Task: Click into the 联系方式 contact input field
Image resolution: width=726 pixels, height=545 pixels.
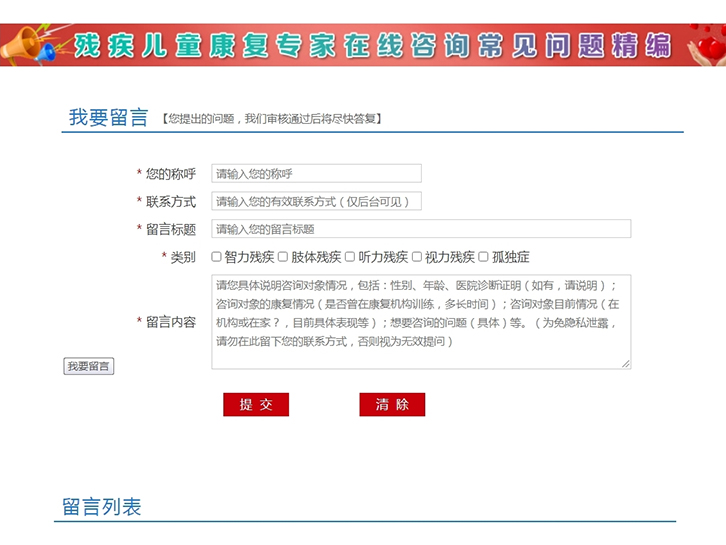Action: pyautogui.click(x=316, y=201)
